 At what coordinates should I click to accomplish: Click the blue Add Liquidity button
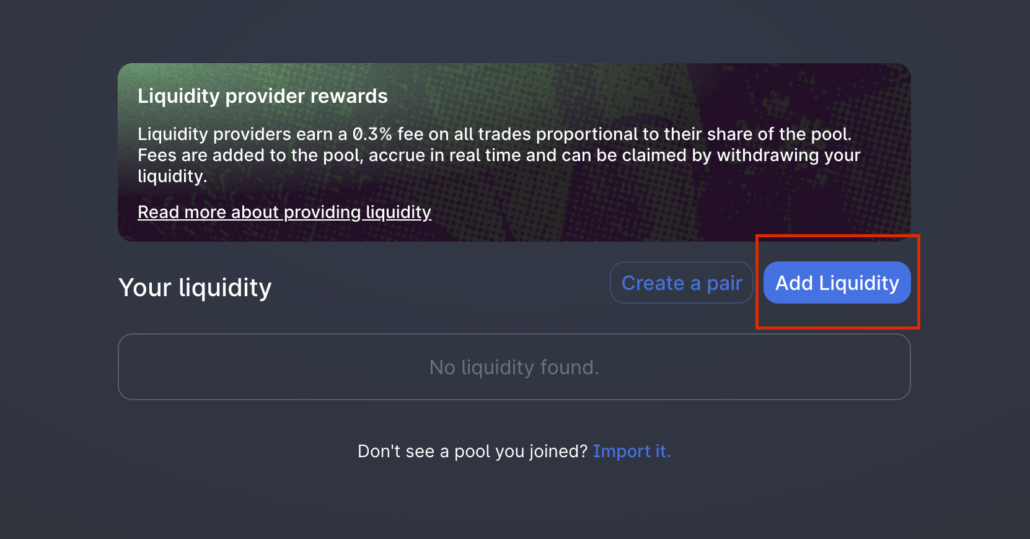point(837,283)
